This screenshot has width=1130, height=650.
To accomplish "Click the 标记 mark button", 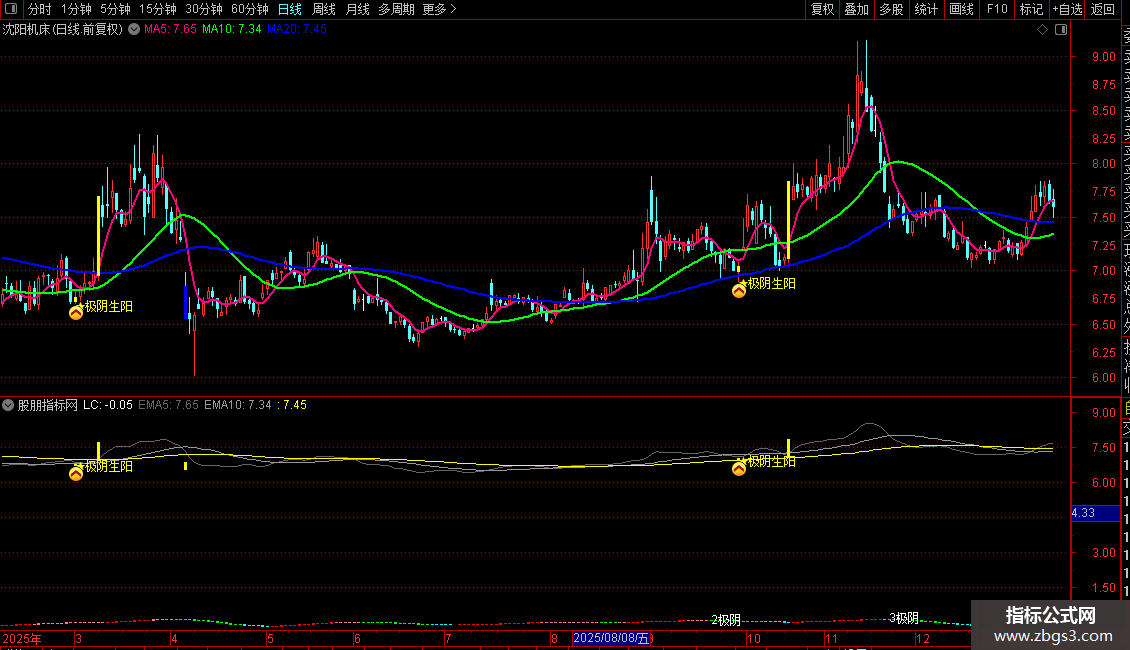I will [x=1031, y=9].
